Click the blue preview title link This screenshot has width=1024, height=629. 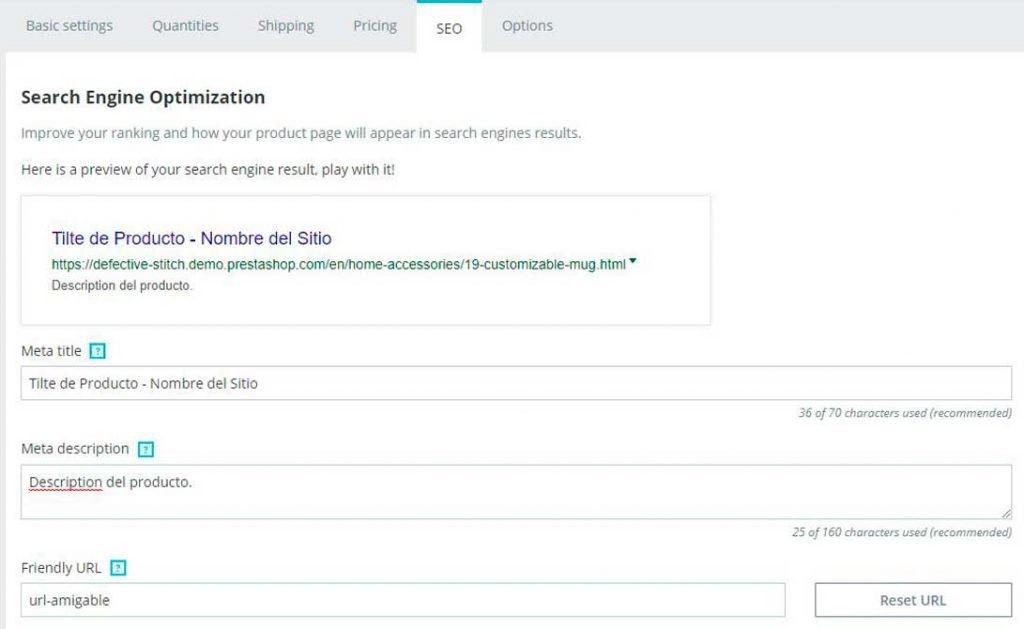click(191, 239)
